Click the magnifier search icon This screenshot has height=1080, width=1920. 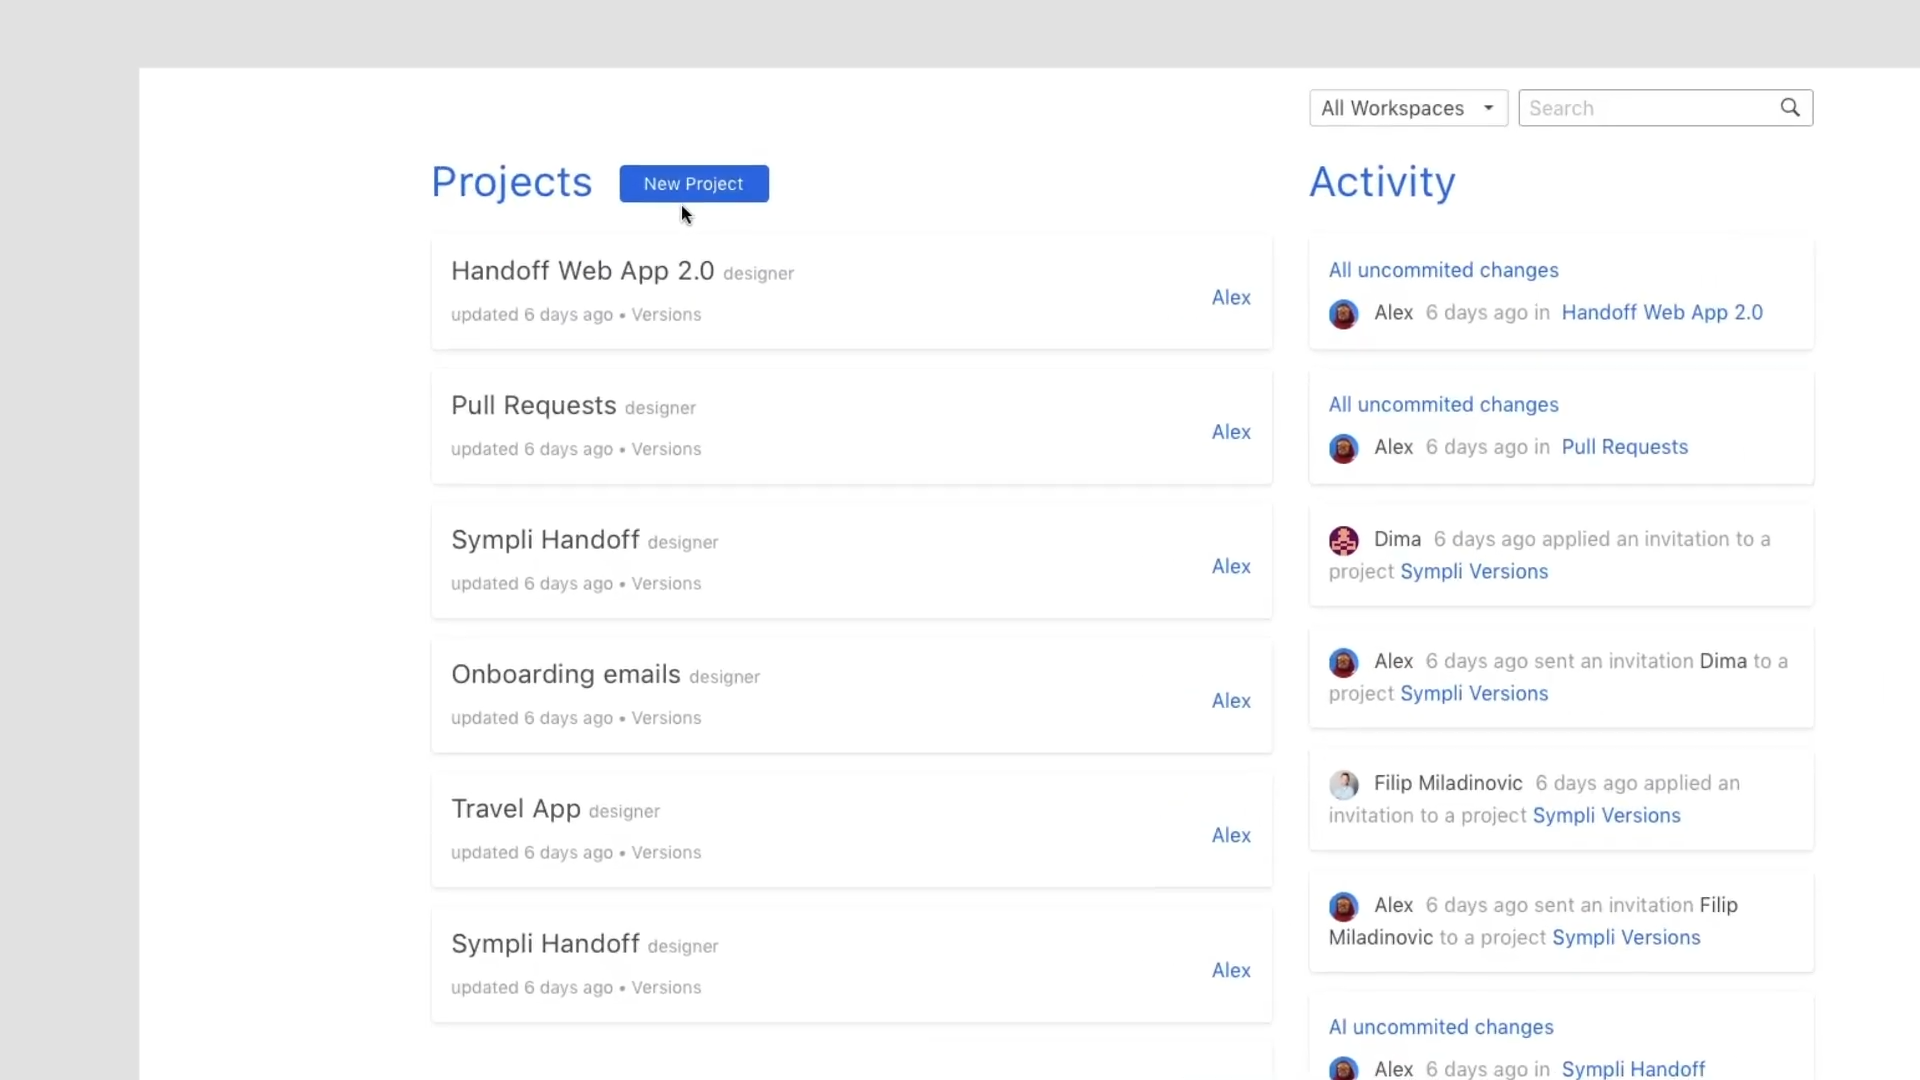(1790, 107)
